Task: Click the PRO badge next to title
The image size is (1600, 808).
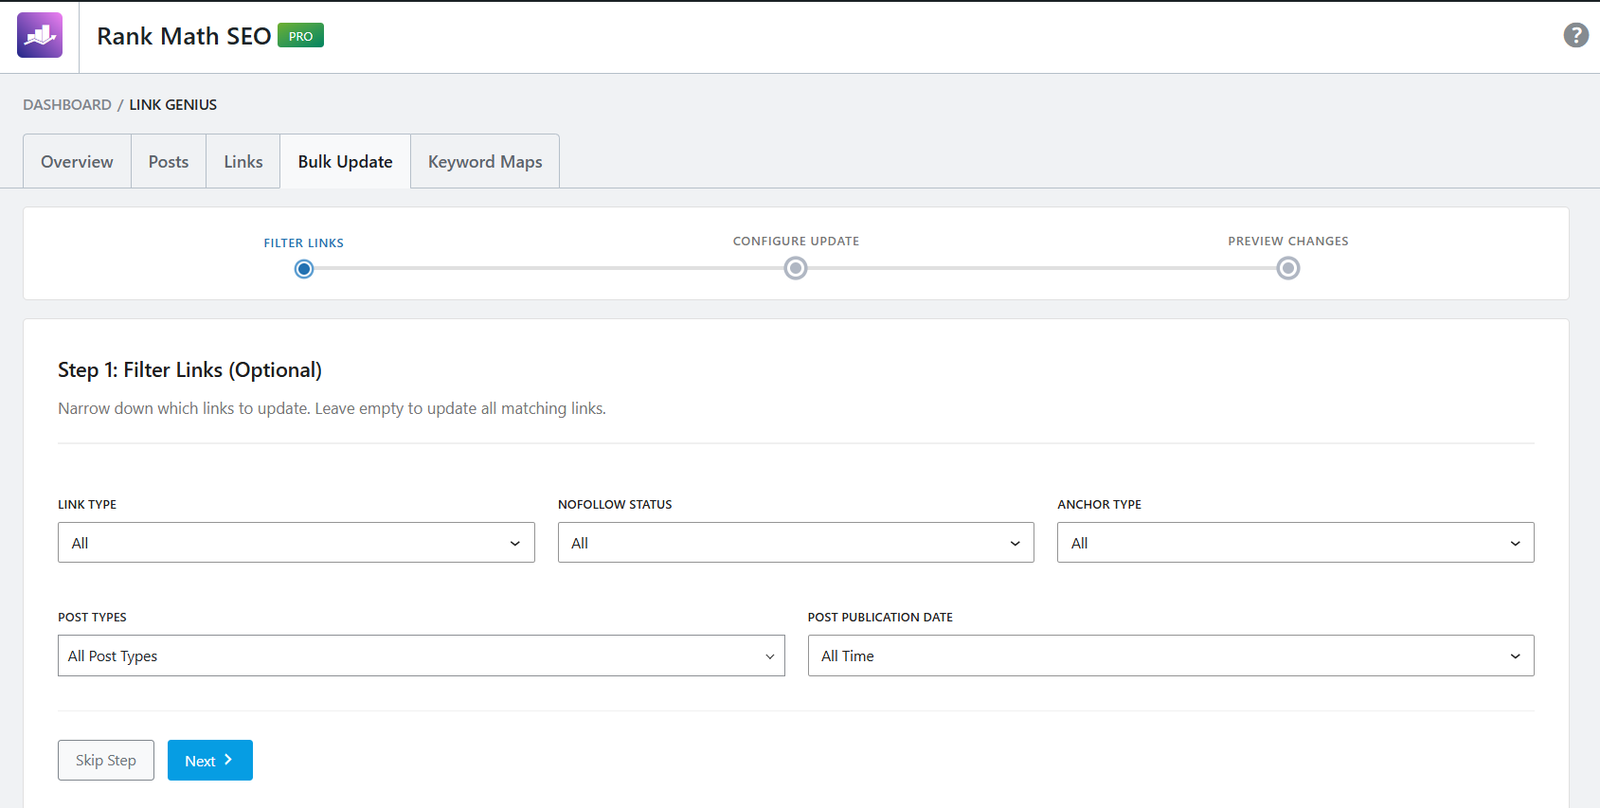Action: coord(300,36)
